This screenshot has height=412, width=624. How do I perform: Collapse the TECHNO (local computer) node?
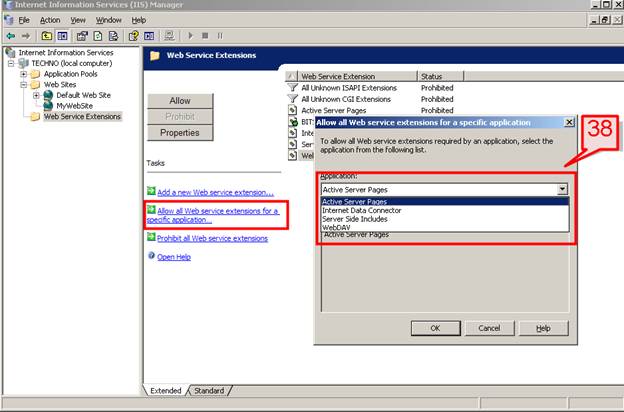11,63
